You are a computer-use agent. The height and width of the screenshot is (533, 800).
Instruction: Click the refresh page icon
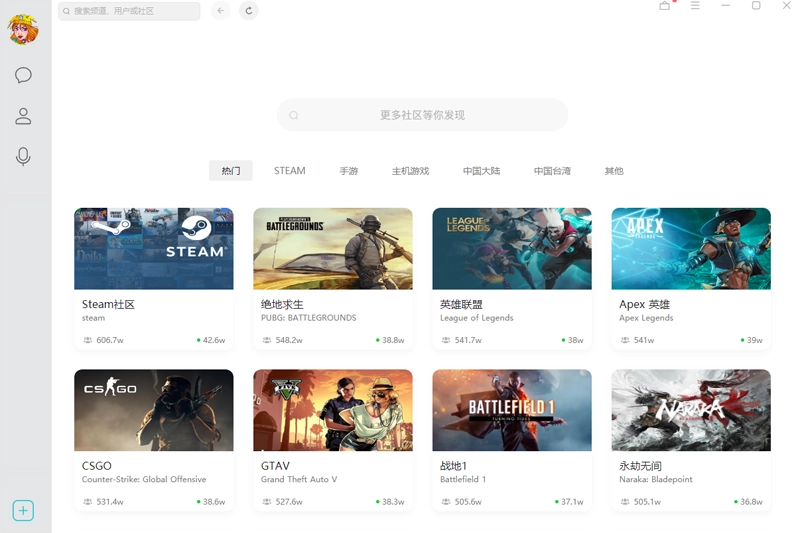[x=249, y=11]
